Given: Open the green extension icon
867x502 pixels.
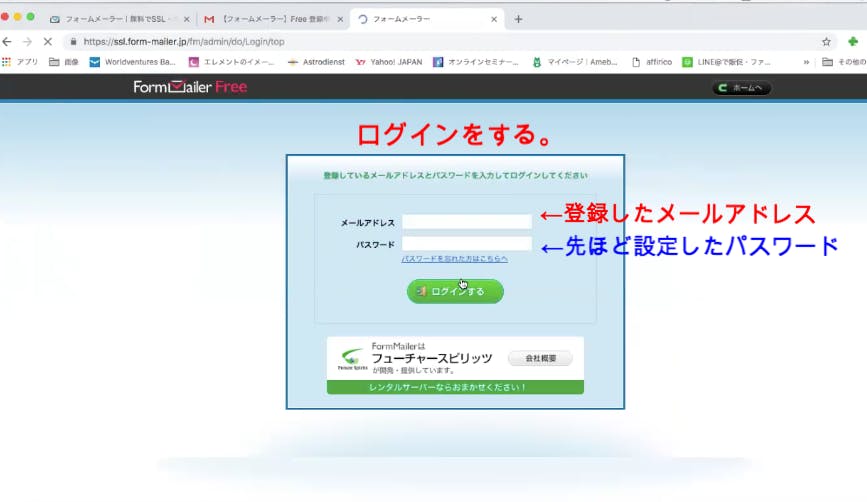Looking at the screenshot, I should coord(853,41).
